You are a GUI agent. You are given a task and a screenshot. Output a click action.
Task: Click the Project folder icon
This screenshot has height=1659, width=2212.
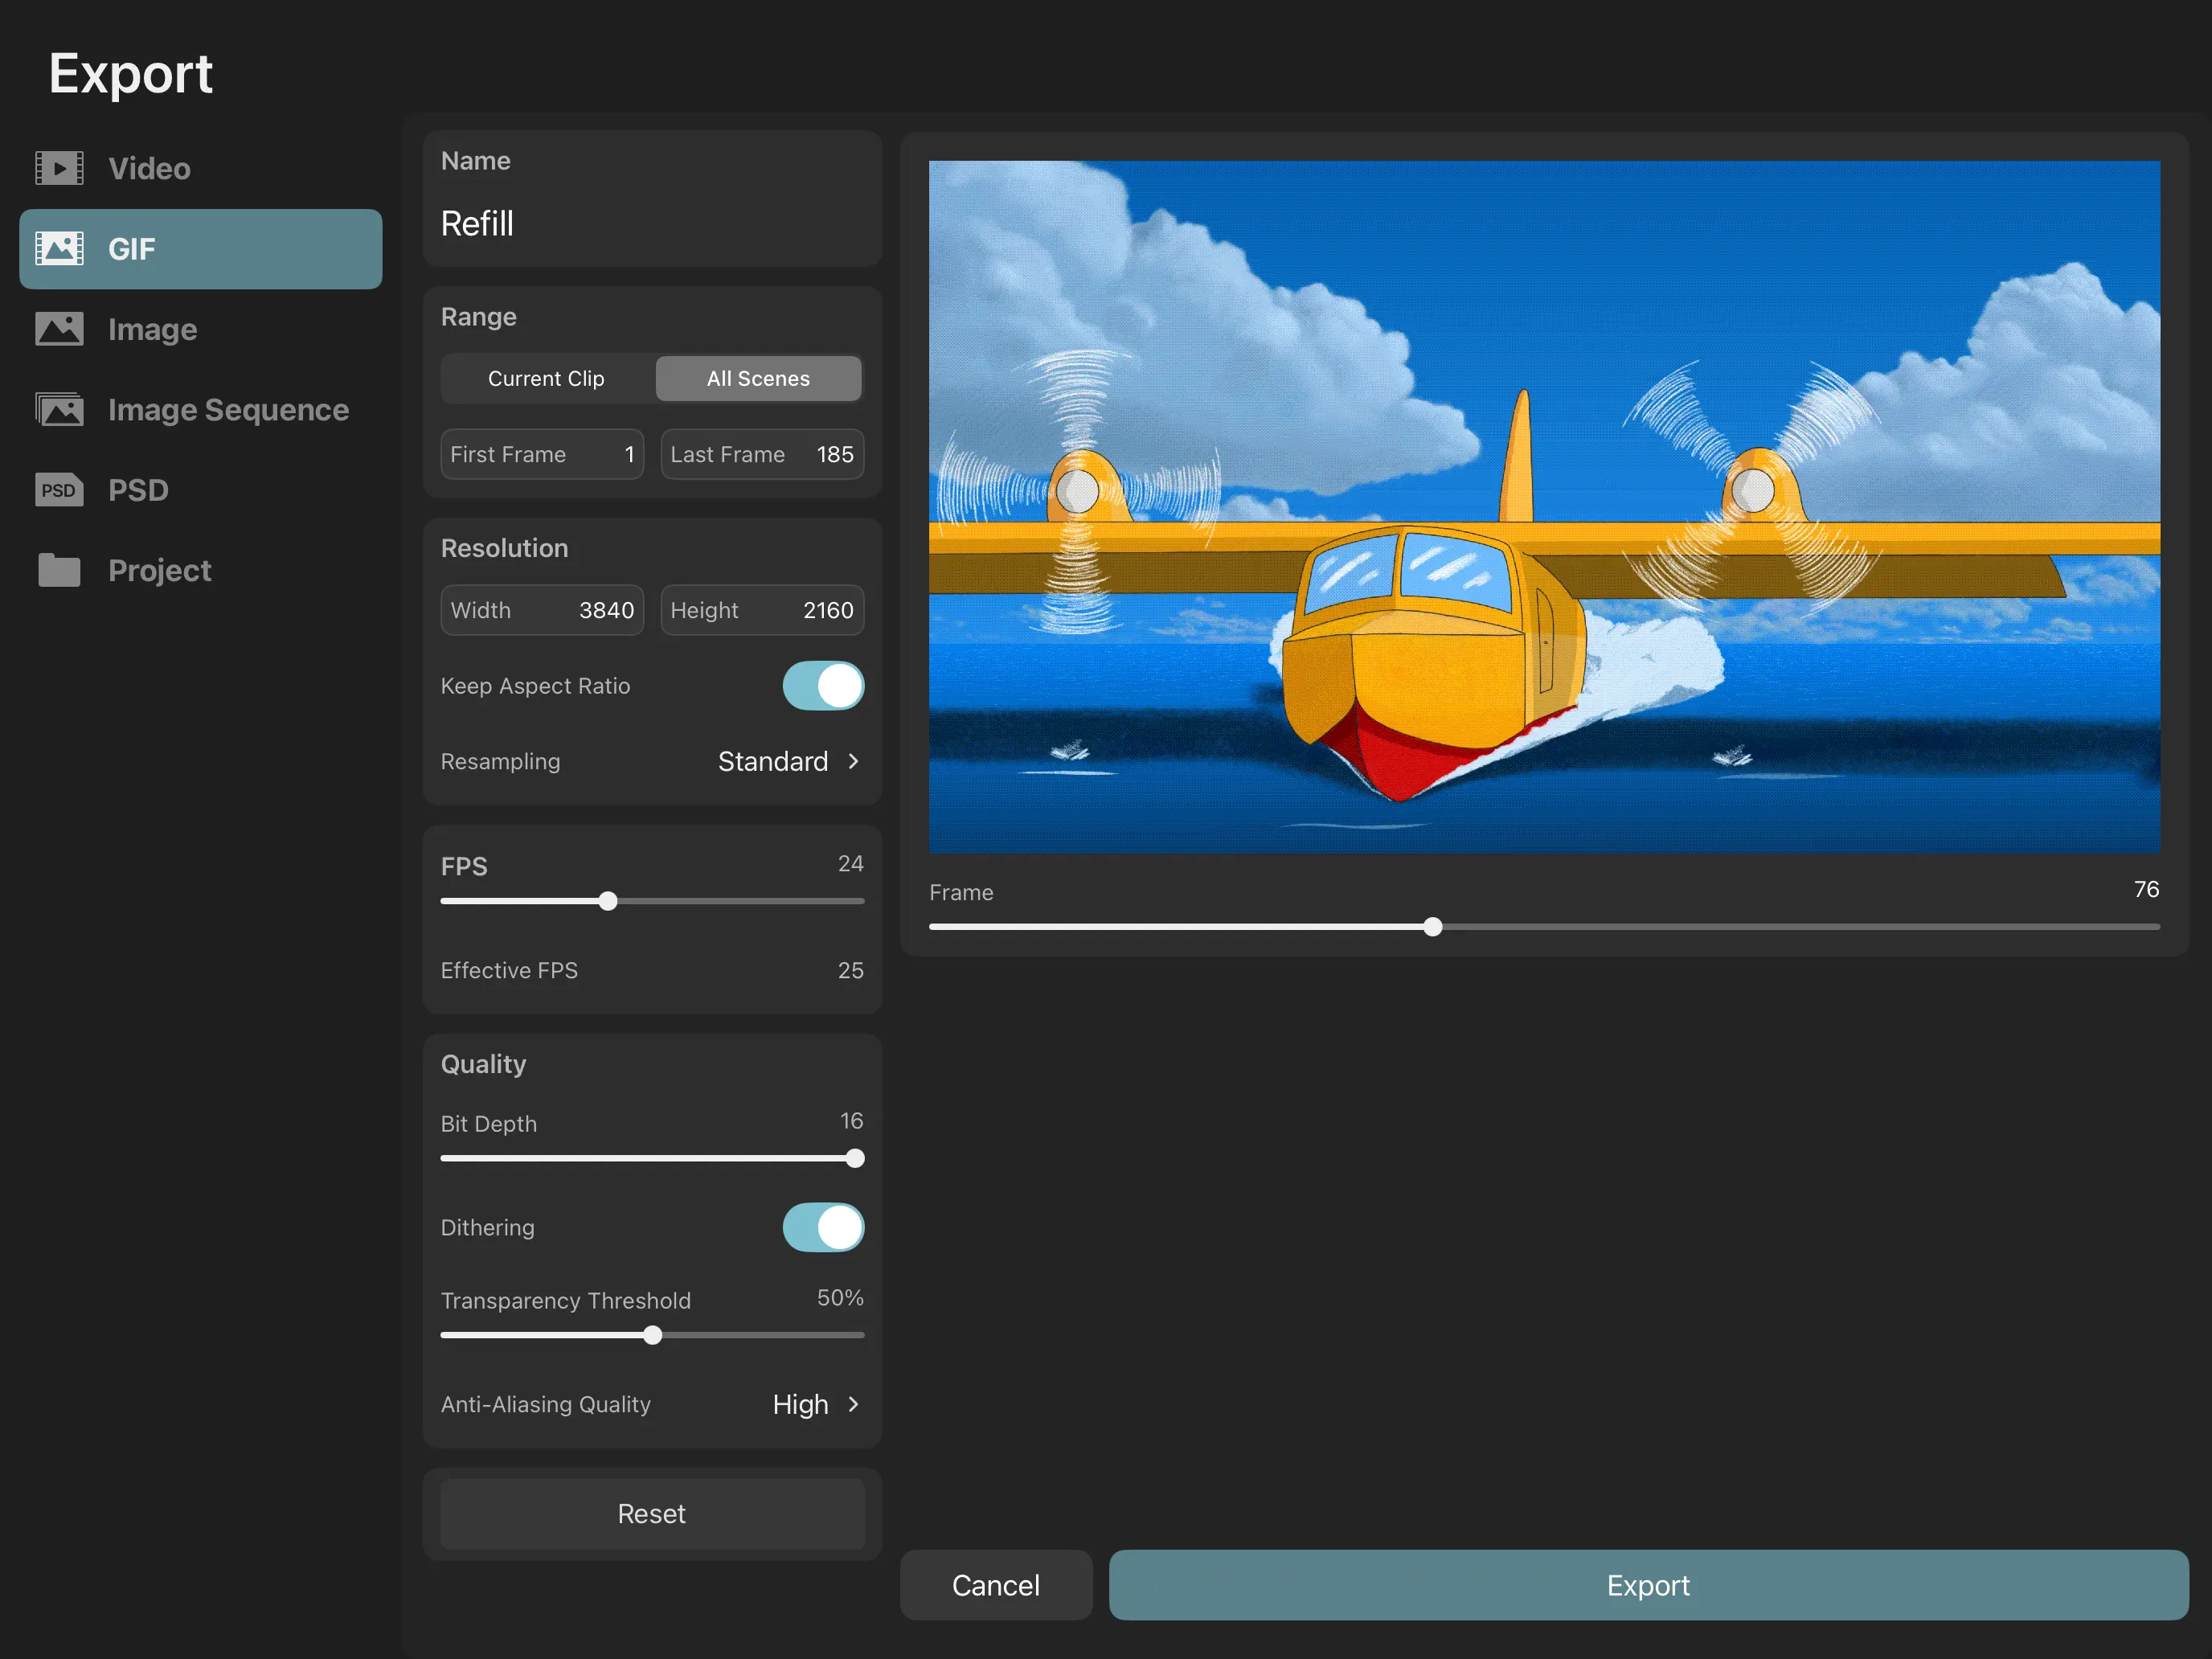tap(59, 570)
